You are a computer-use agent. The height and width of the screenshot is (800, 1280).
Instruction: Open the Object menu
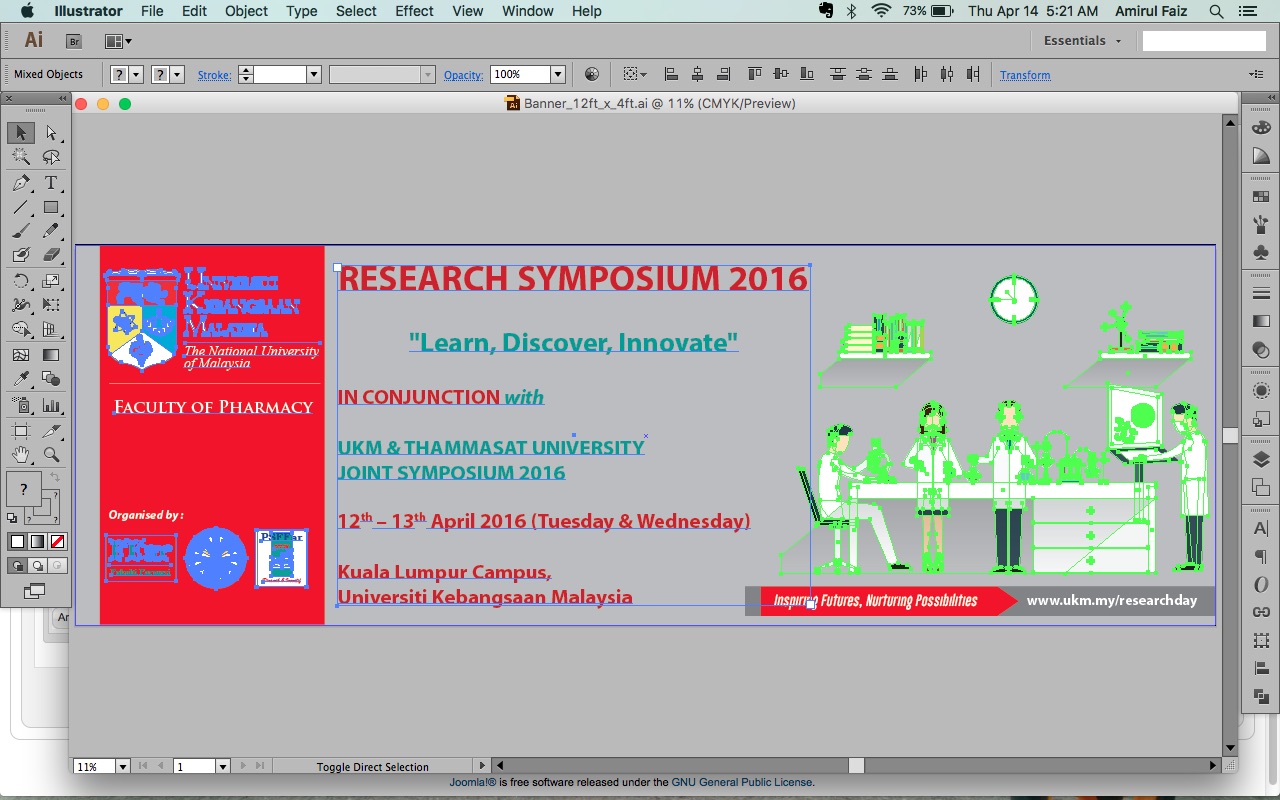click(x=246, y=11)
